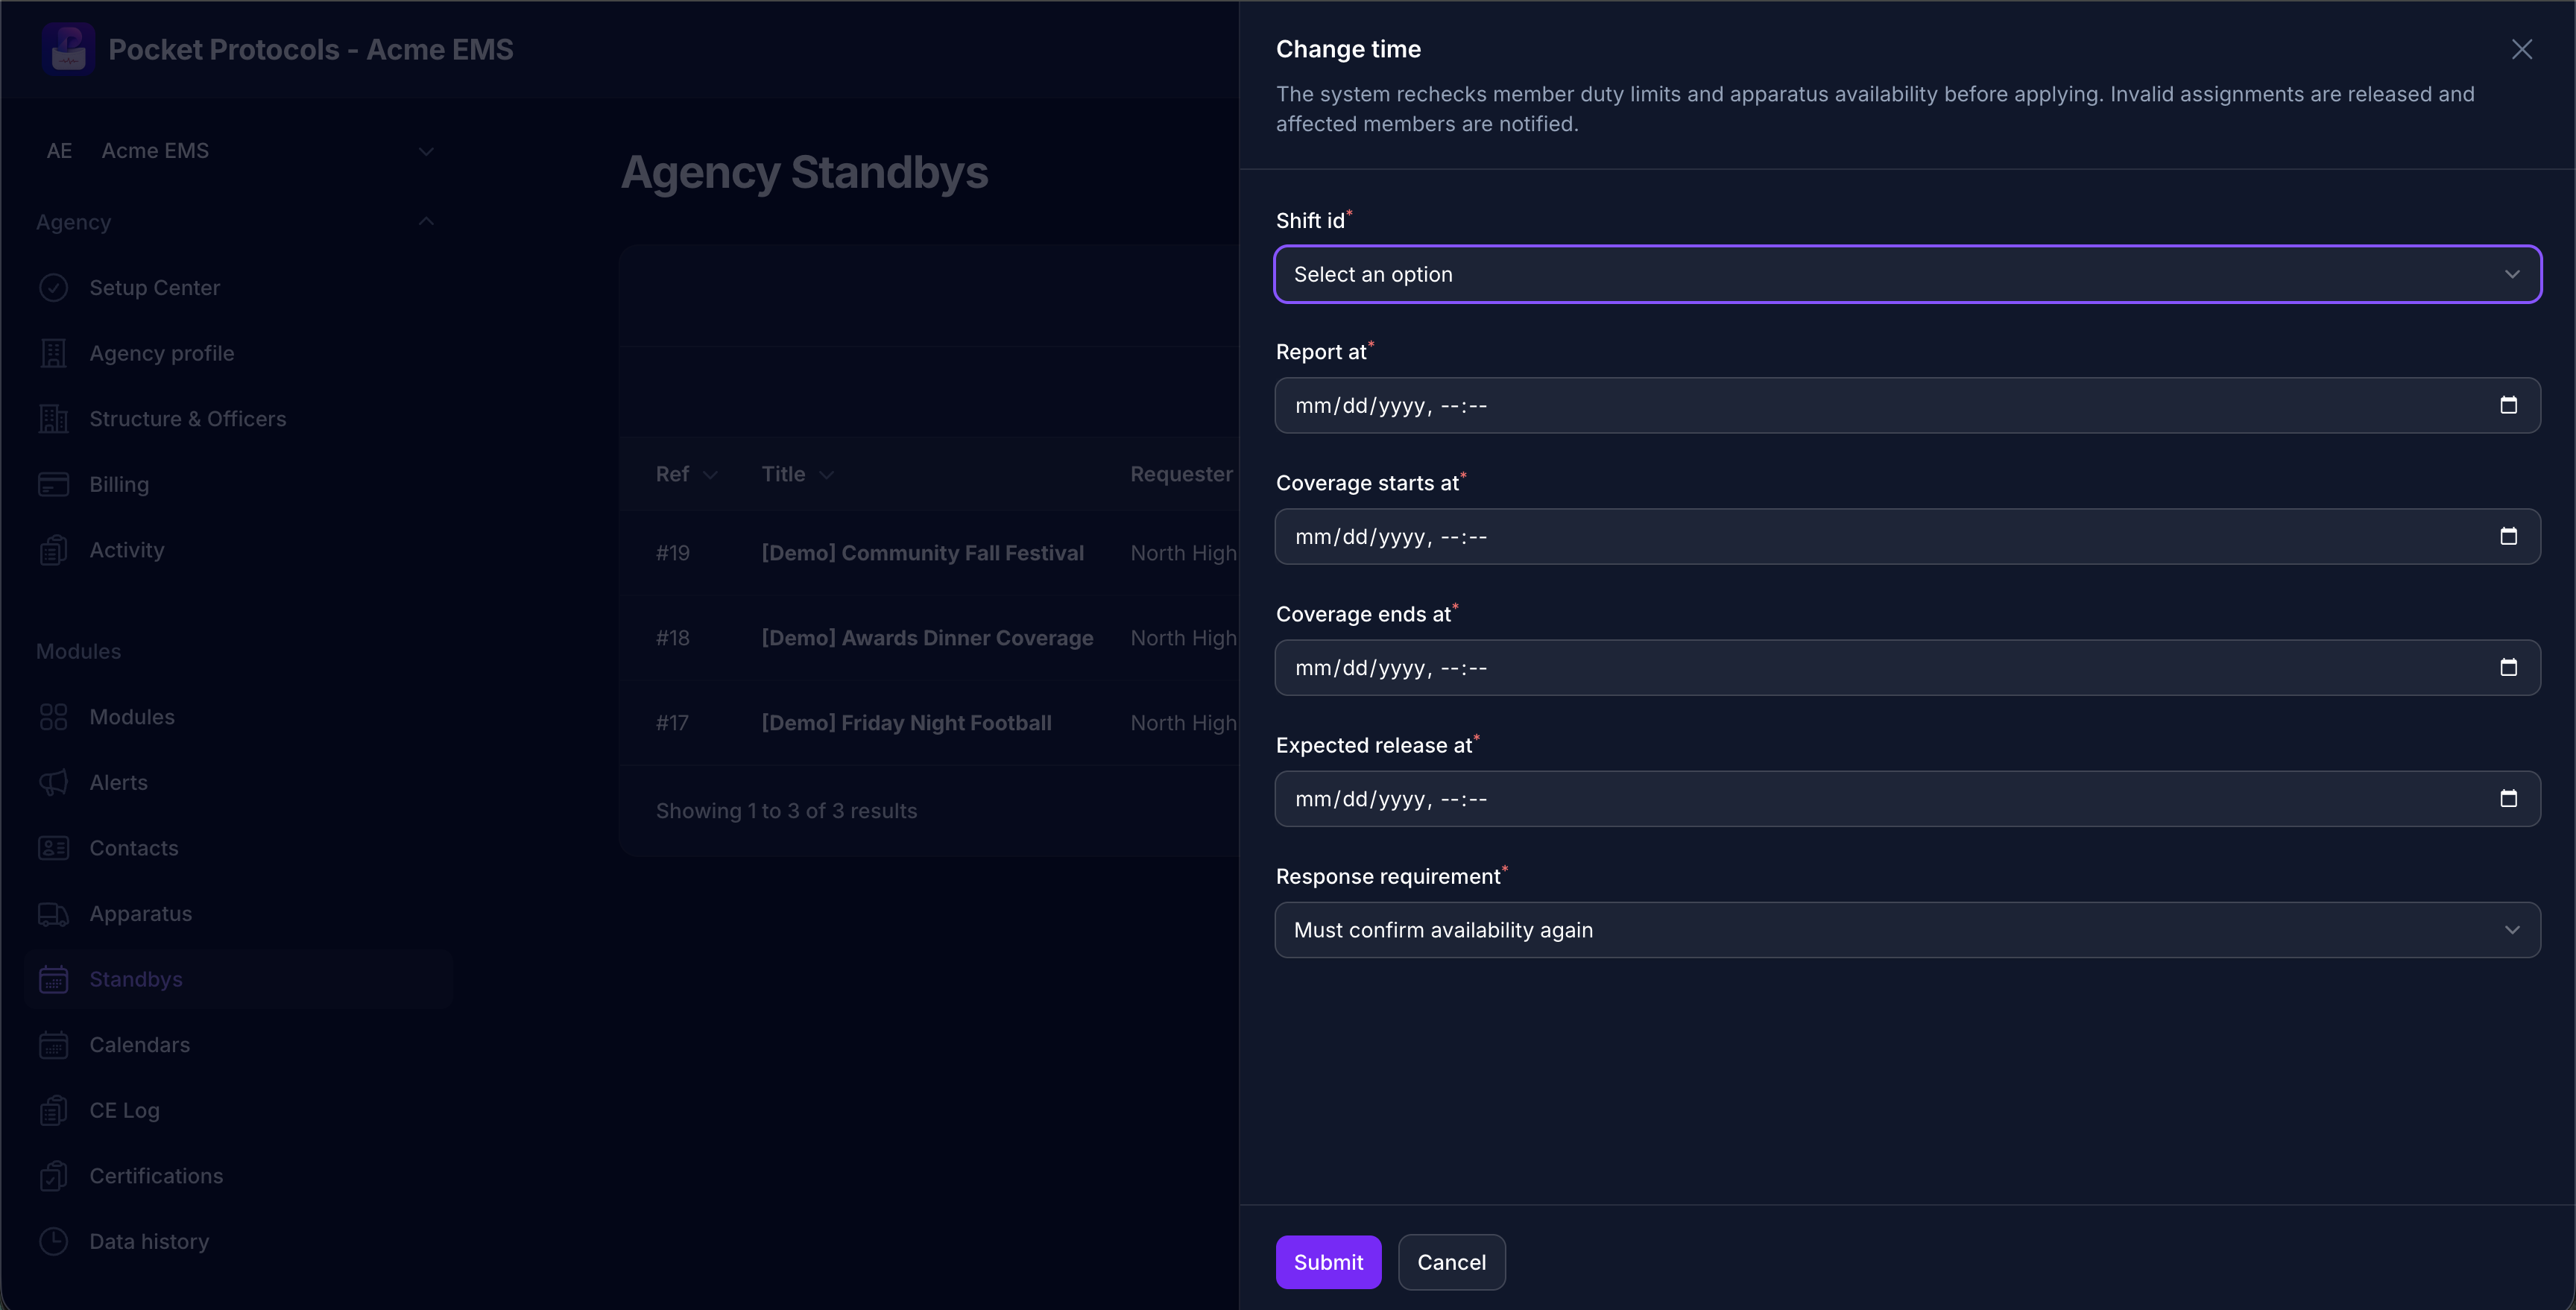
Task: Click ref number #18
Action: 673,638
